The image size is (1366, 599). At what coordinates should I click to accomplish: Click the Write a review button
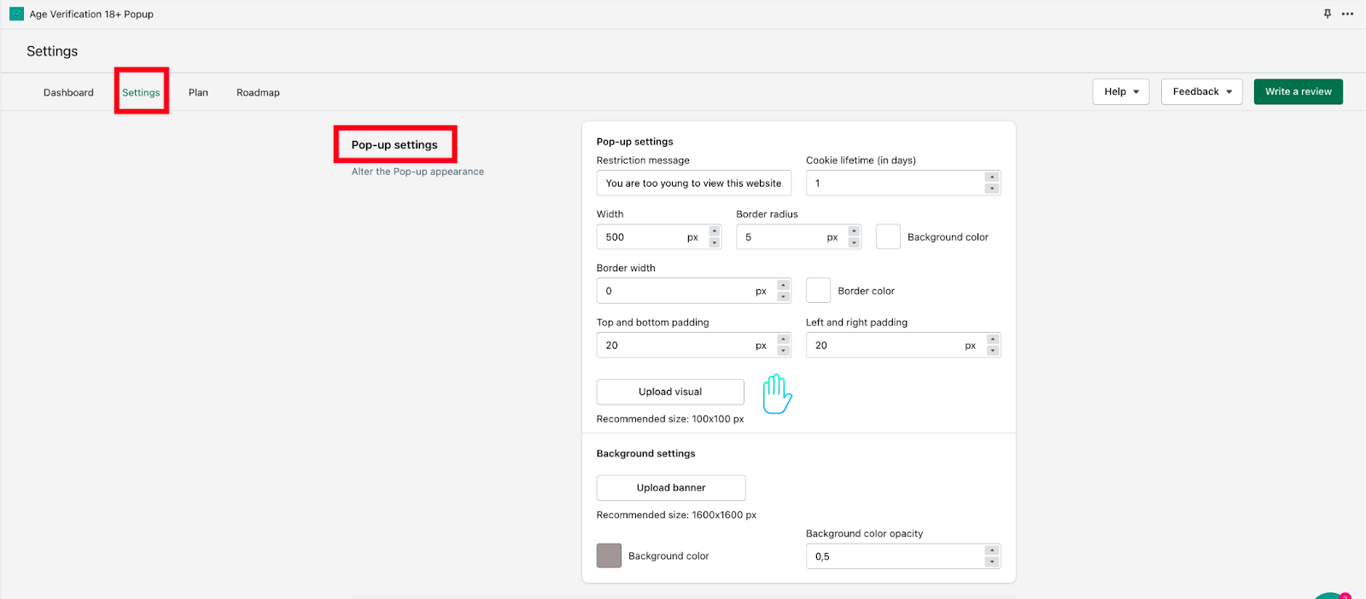click(1298, 92)
